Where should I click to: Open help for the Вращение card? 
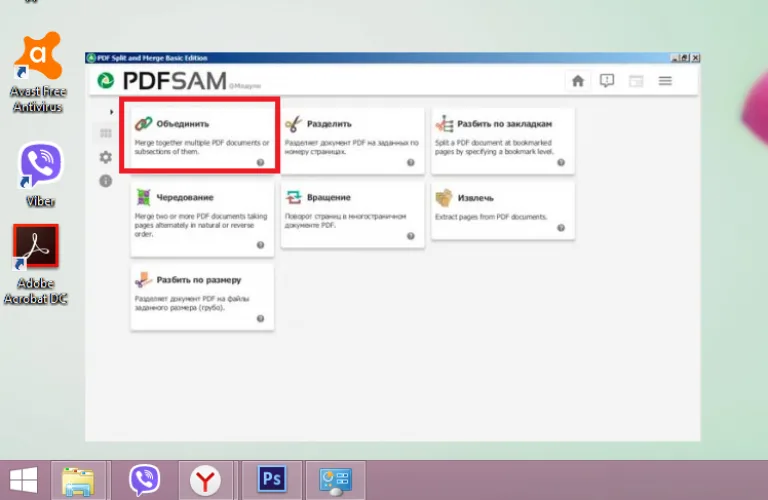(411, 236)
